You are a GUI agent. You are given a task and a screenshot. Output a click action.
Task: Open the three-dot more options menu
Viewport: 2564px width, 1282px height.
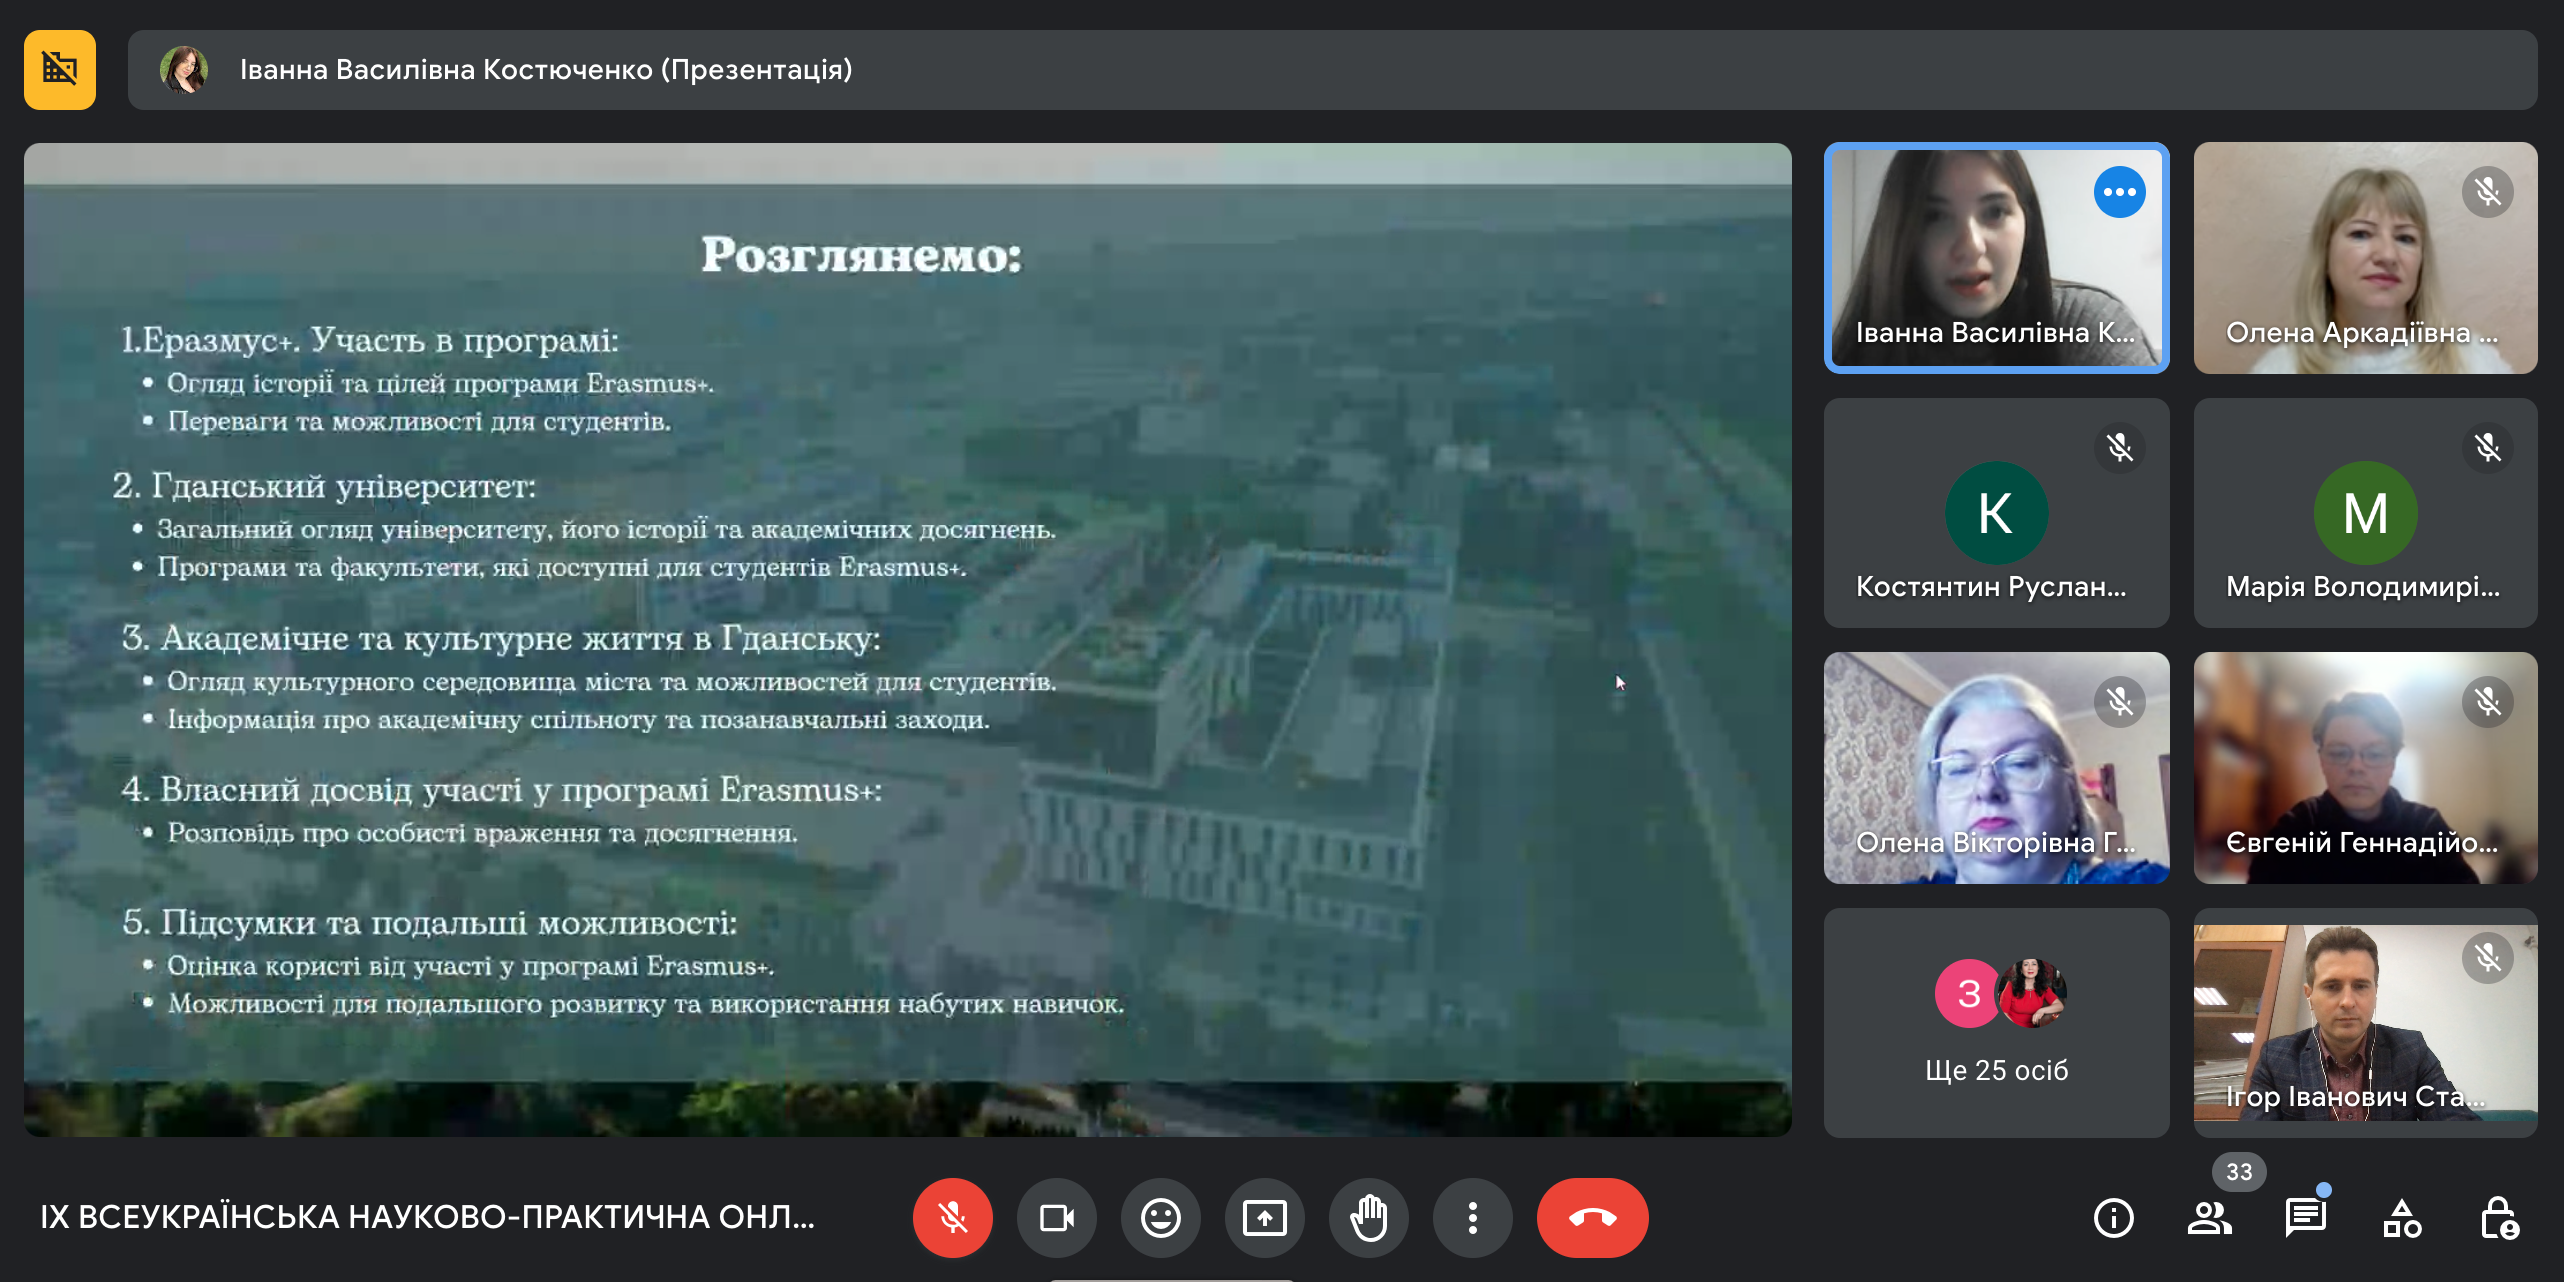[1472, 1217]
